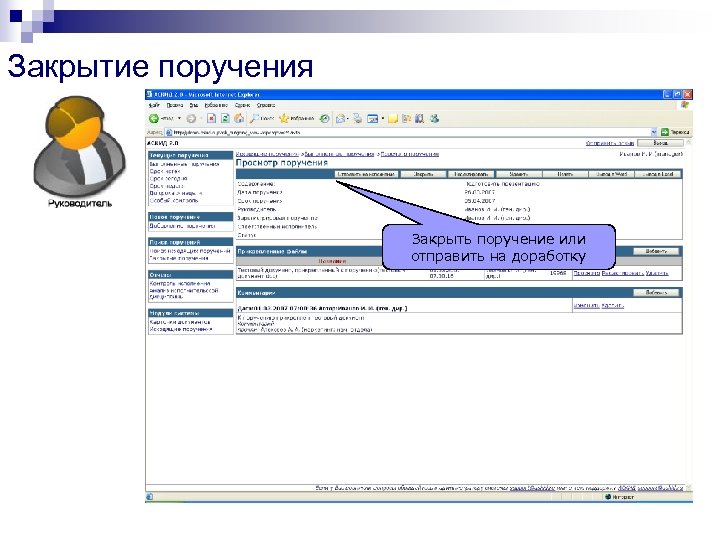
Task: Click the Печать button
Action: (x=565, y=174)
